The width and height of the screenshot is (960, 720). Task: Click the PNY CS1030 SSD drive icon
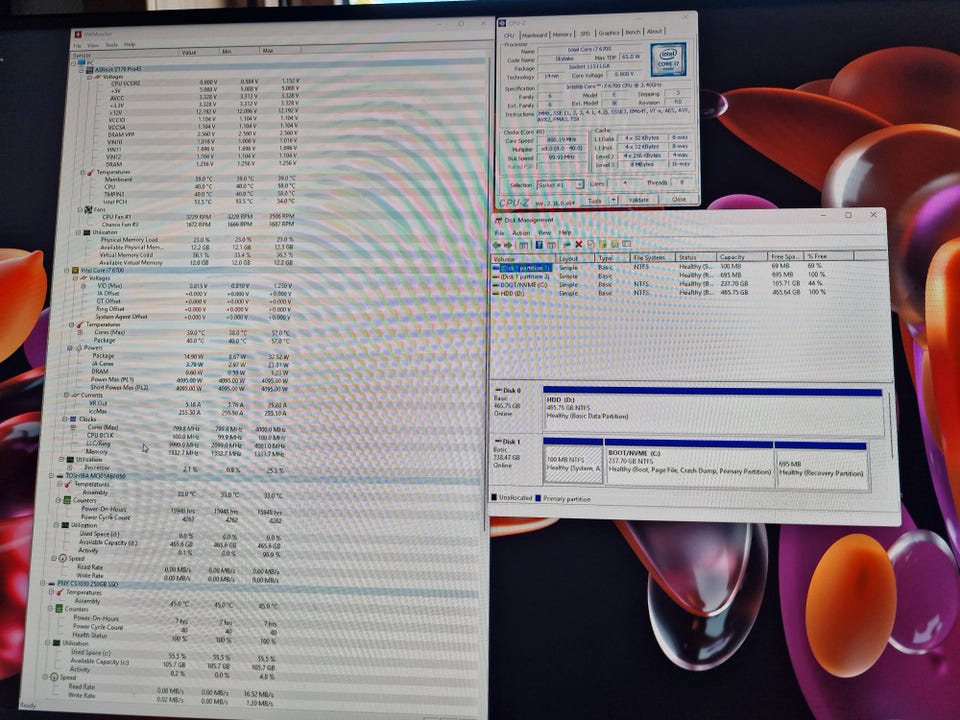[51, 584]
